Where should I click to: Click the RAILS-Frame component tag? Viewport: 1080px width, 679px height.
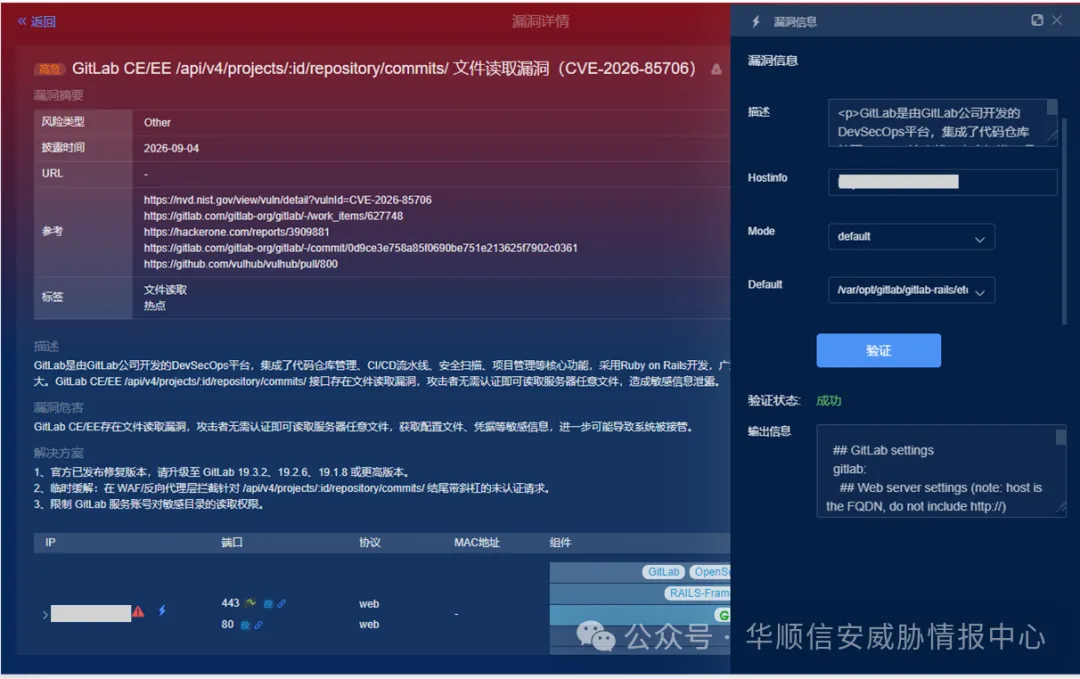click(x=697, y=593)
